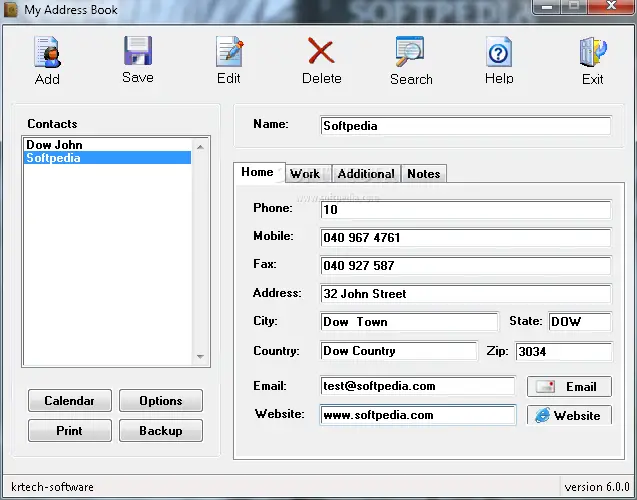Click browser icon on Website button
The height and width of the screenshot is (500, 637).
click(x=542, y=415)
